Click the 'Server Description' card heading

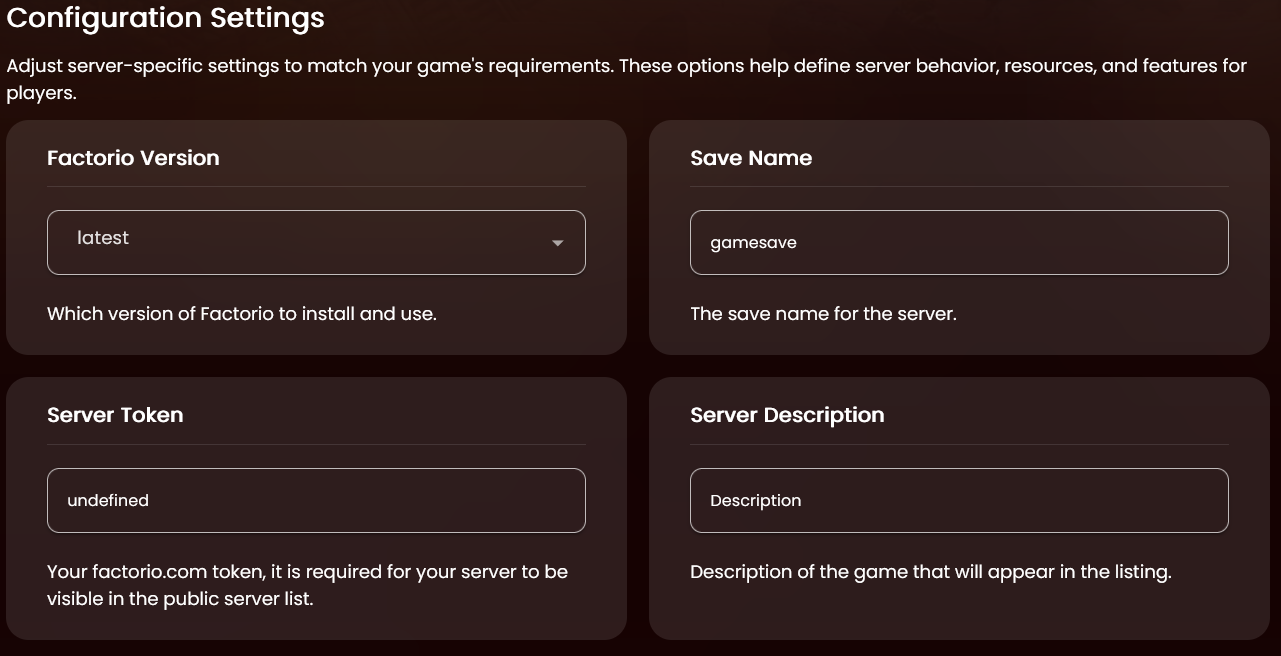point(787,415)
